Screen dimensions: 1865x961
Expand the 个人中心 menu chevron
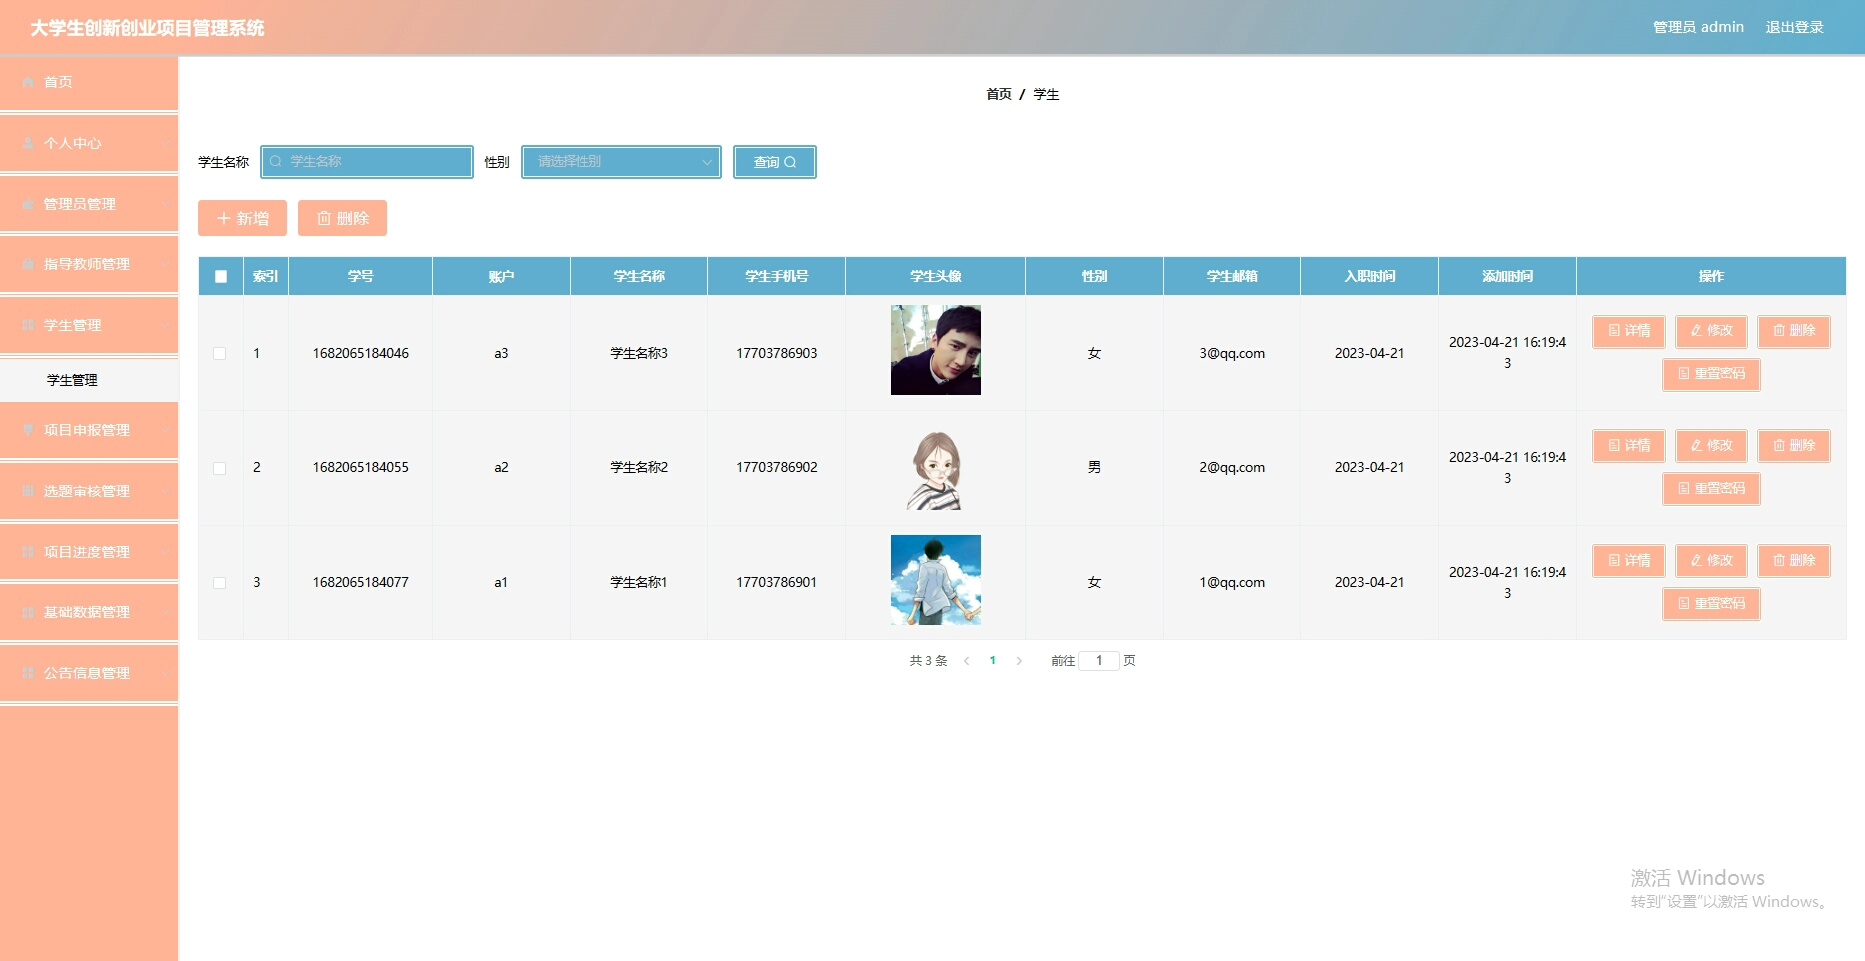164,143
